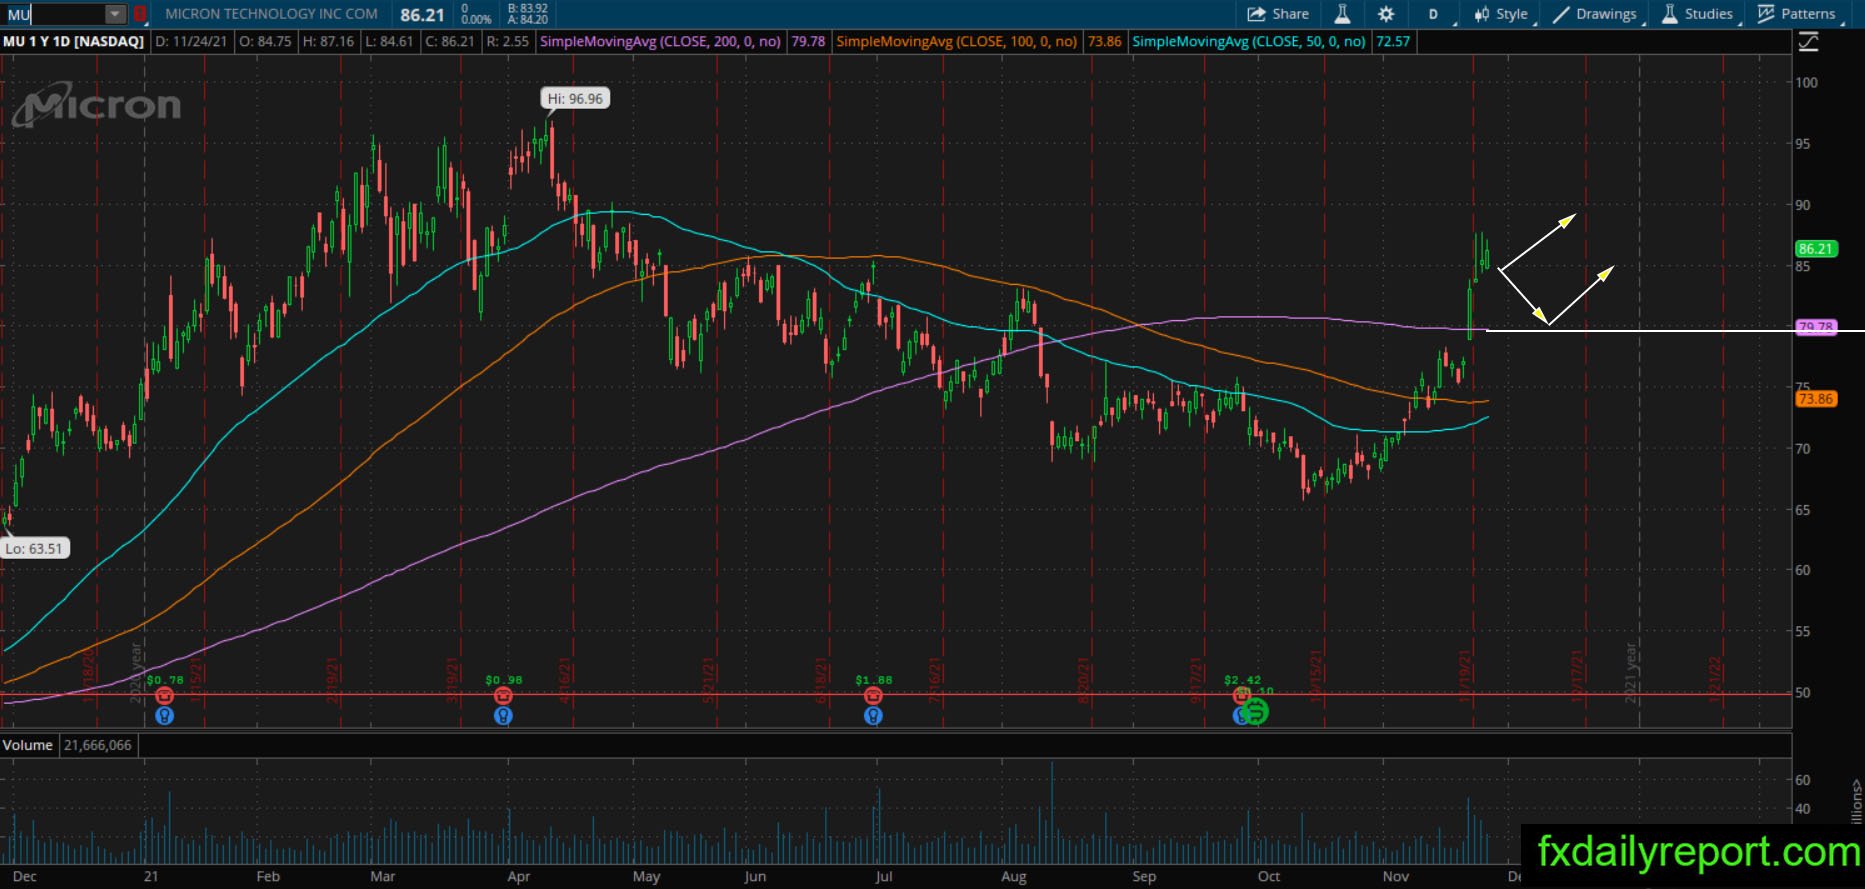Click the 100-period SimpleMovingAvg label
This screenshot has width=1865, height=889.
pyautogui.click(x=956, y=42)
